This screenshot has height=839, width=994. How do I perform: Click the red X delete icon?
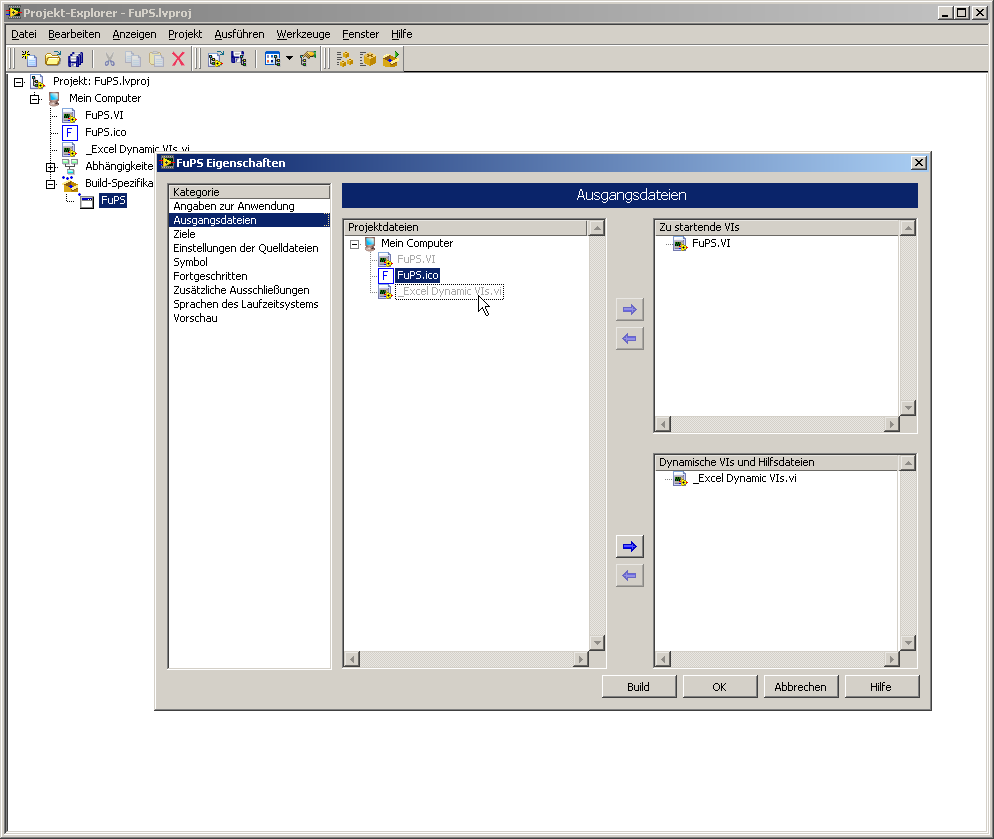click(x=179, y=59)
